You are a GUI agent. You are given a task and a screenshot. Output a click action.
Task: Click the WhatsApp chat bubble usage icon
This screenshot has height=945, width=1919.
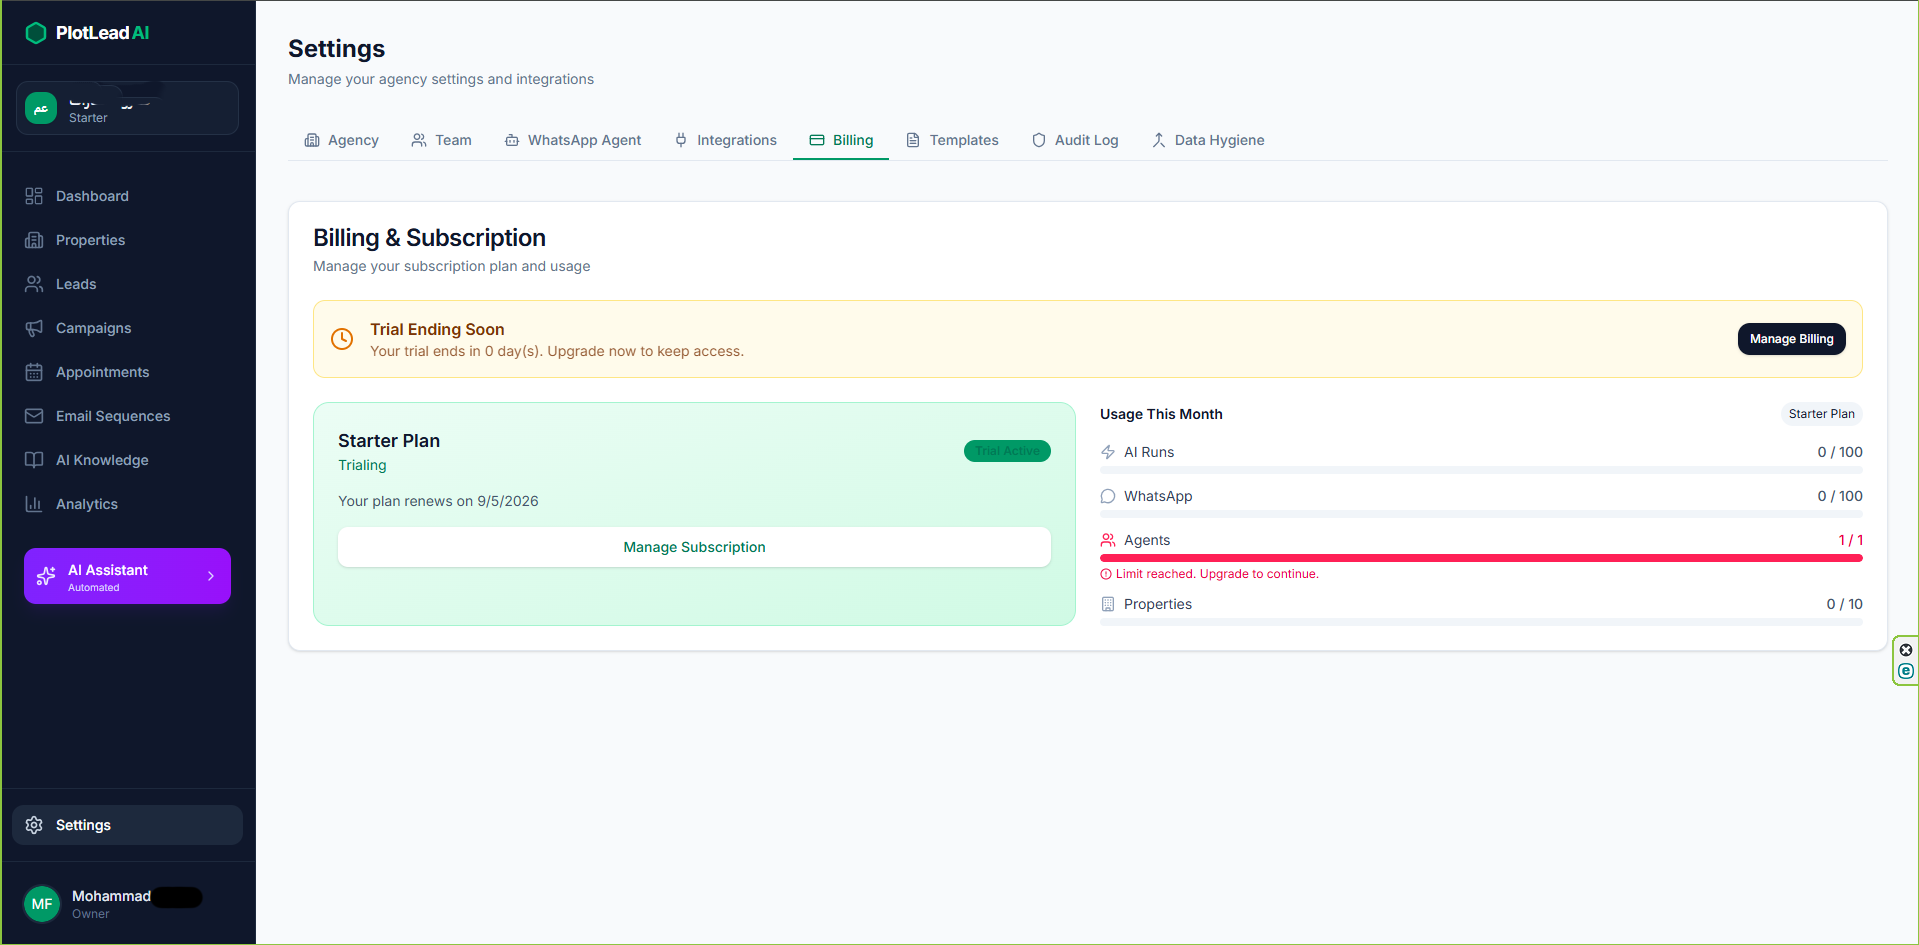pyautogui.click(x=1108, y=496)
